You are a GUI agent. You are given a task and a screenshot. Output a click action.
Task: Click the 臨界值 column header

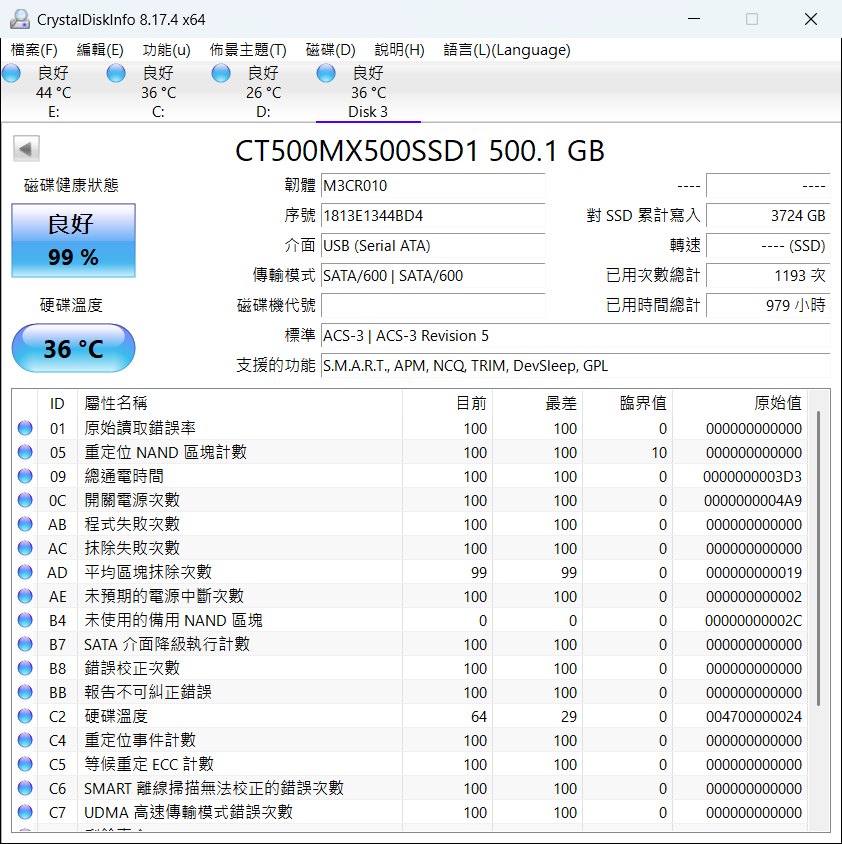click(x=627, y=403)
